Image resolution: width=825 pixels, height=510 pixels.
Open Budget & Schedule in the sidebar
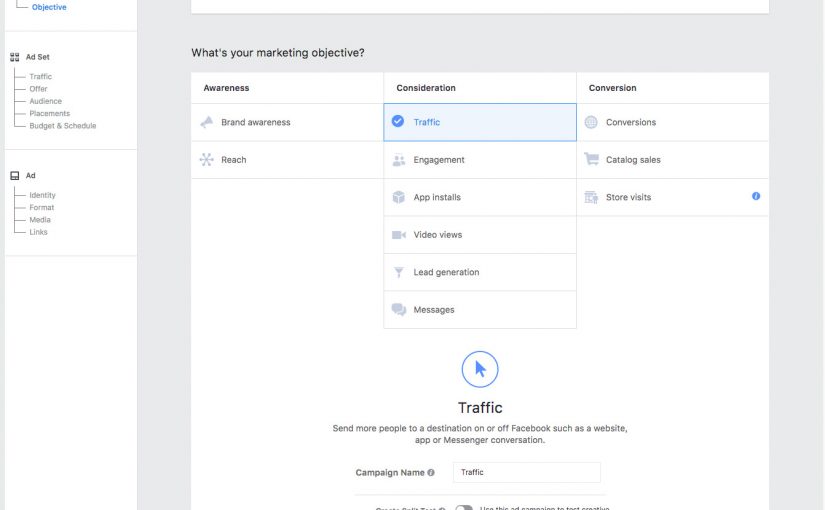(x=63, y=126)
